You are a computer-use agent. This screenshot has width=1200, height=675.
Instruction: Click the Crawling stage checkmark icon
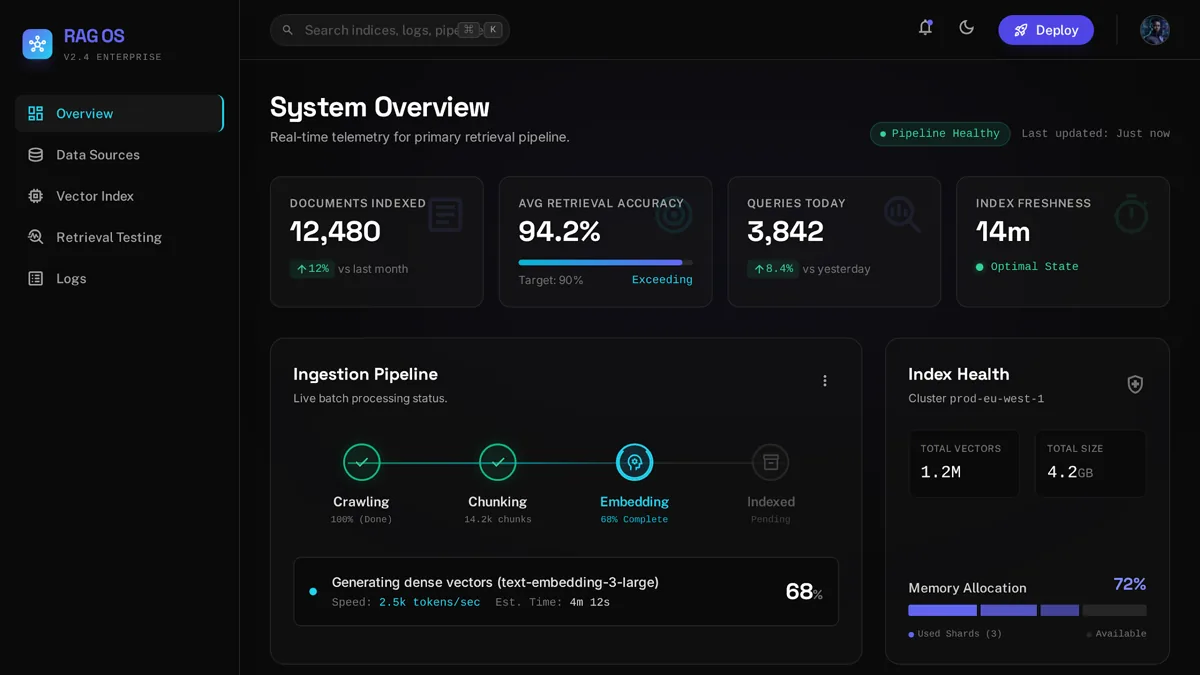[x=362, y=462]
